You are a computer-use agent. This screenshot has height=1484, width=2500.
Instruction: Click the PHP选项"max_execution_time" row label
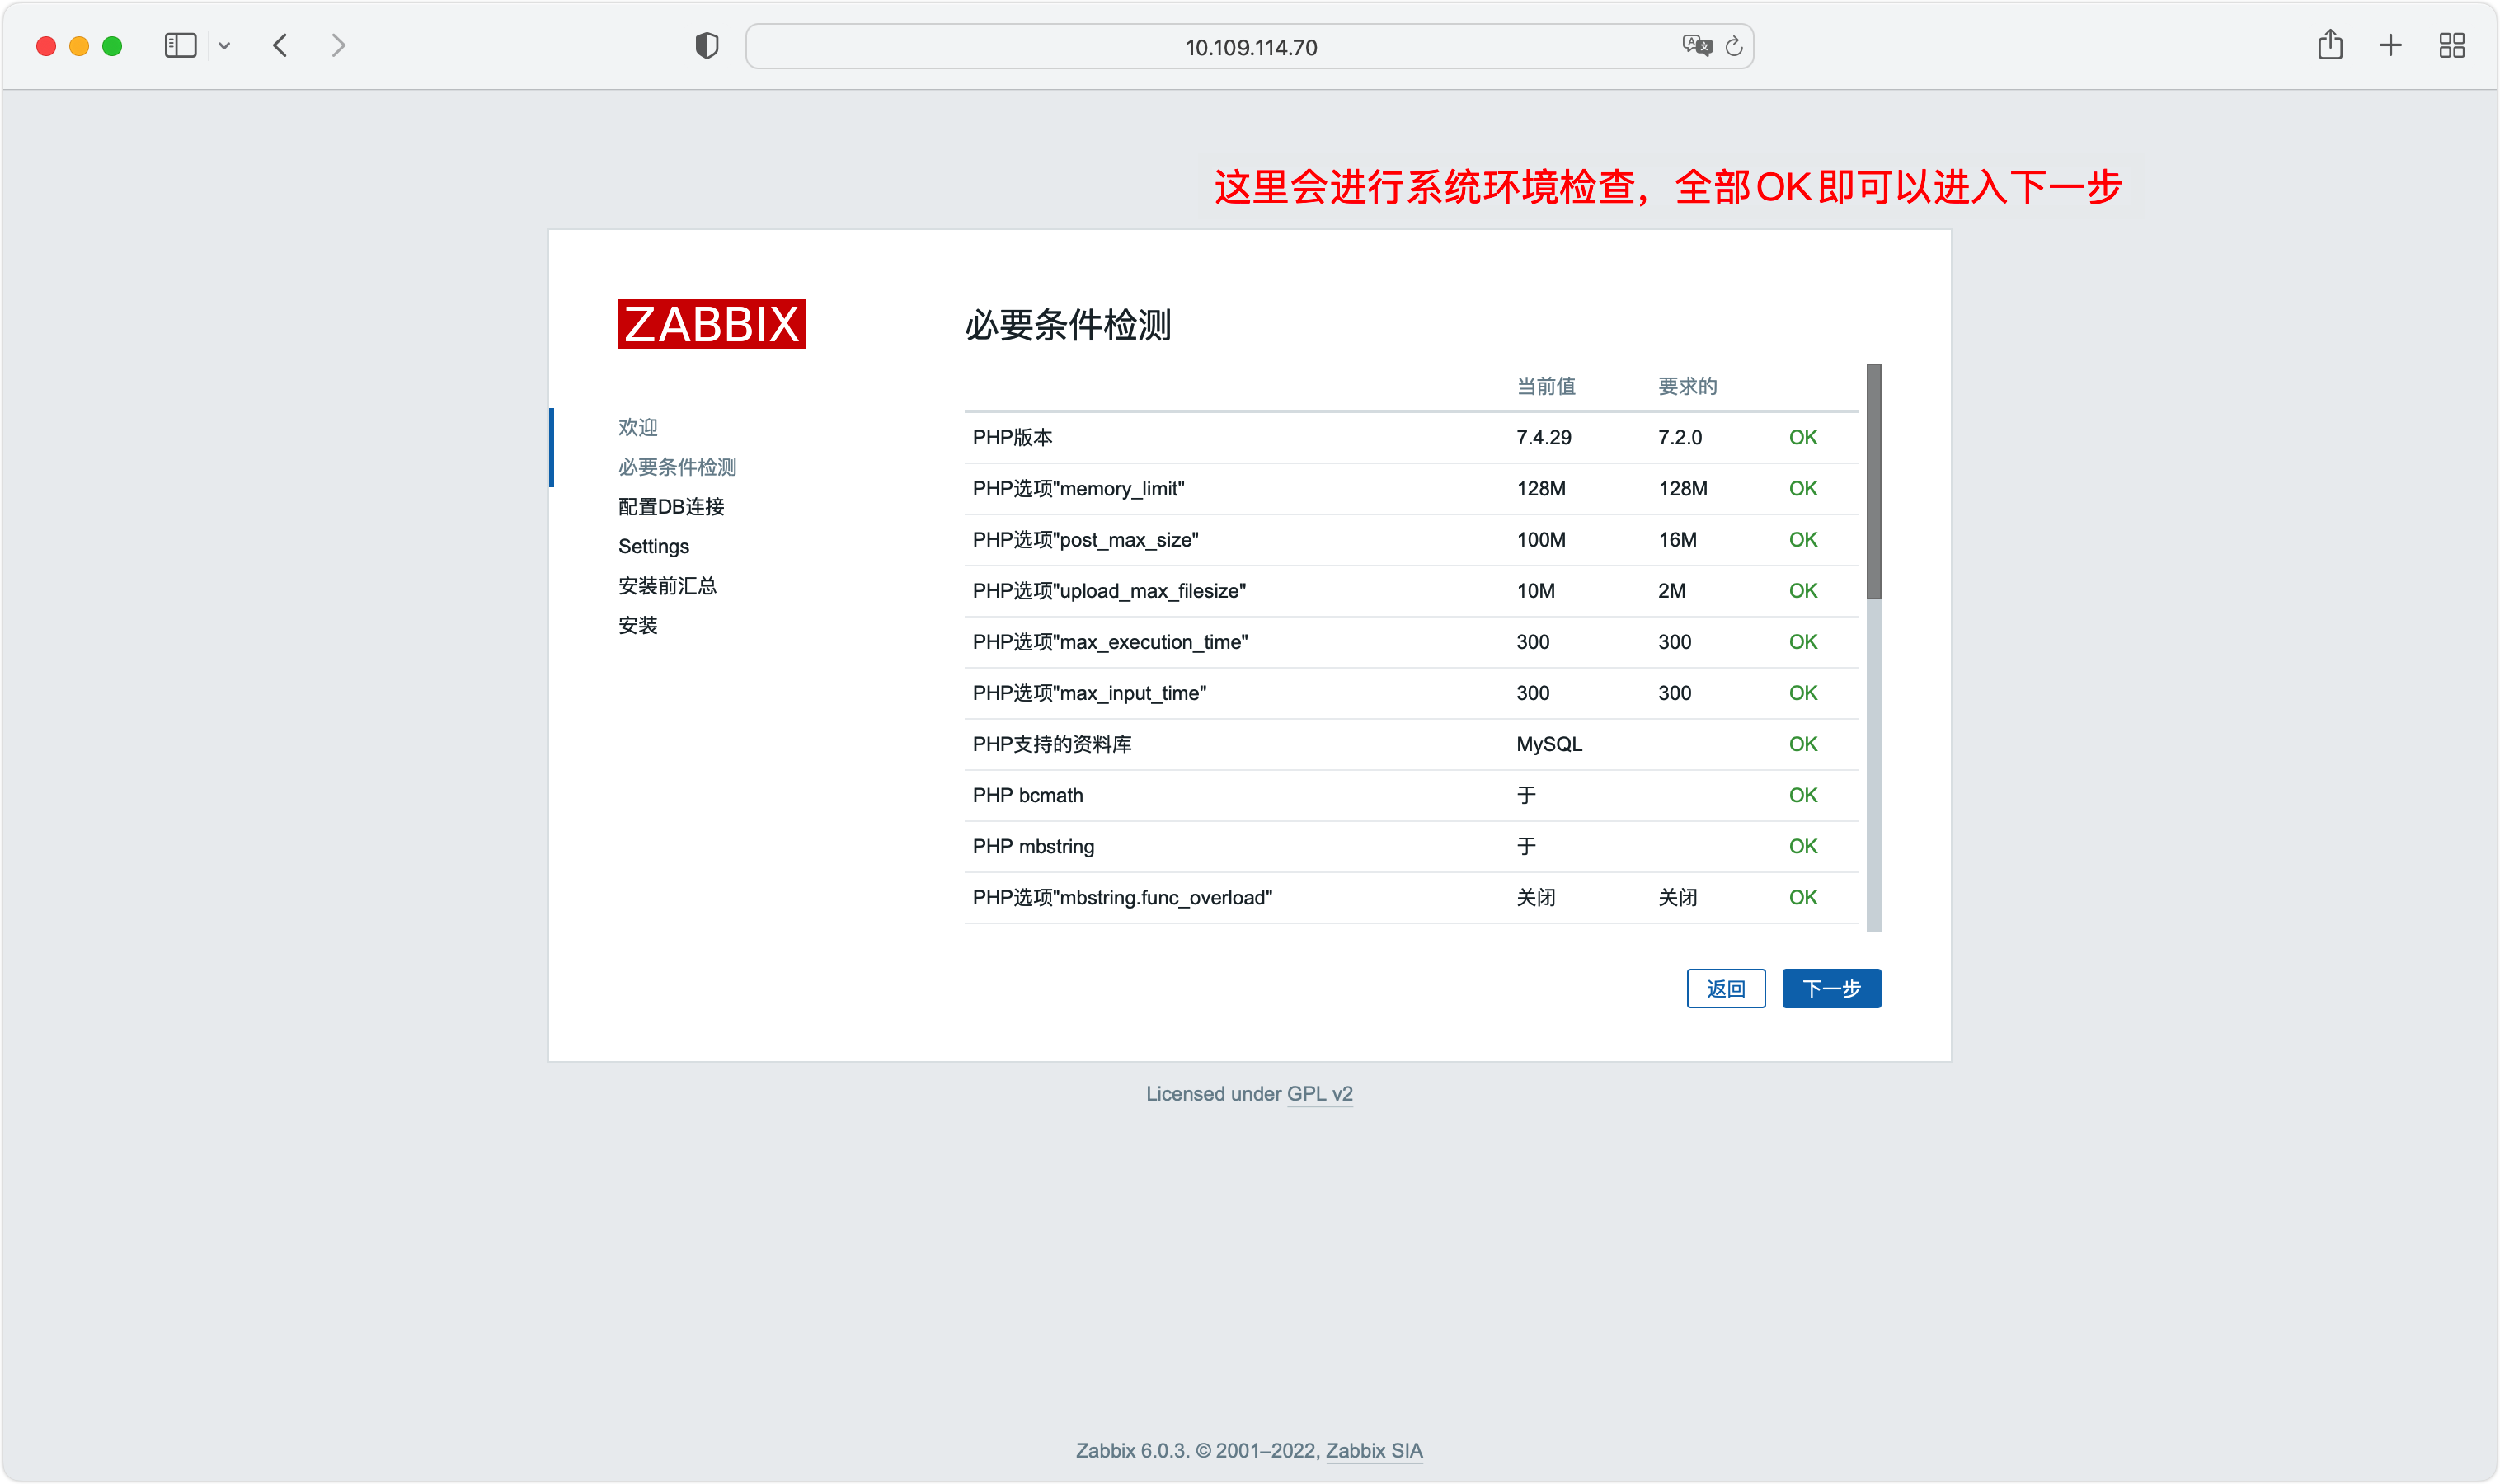(1110, 641)
